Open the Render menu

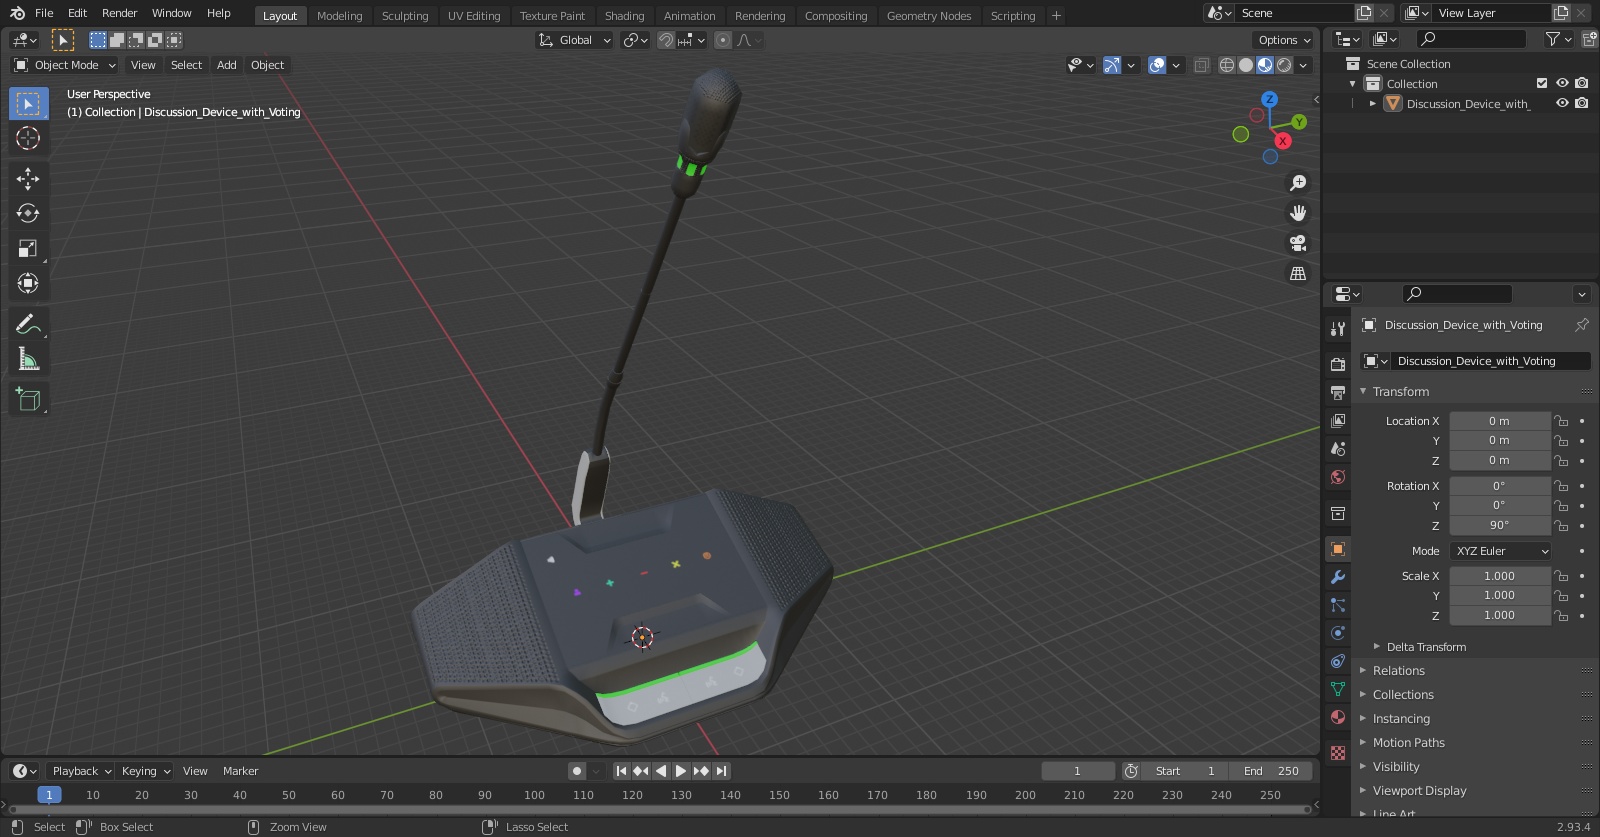pyautogui.click(x=119, y=13)
